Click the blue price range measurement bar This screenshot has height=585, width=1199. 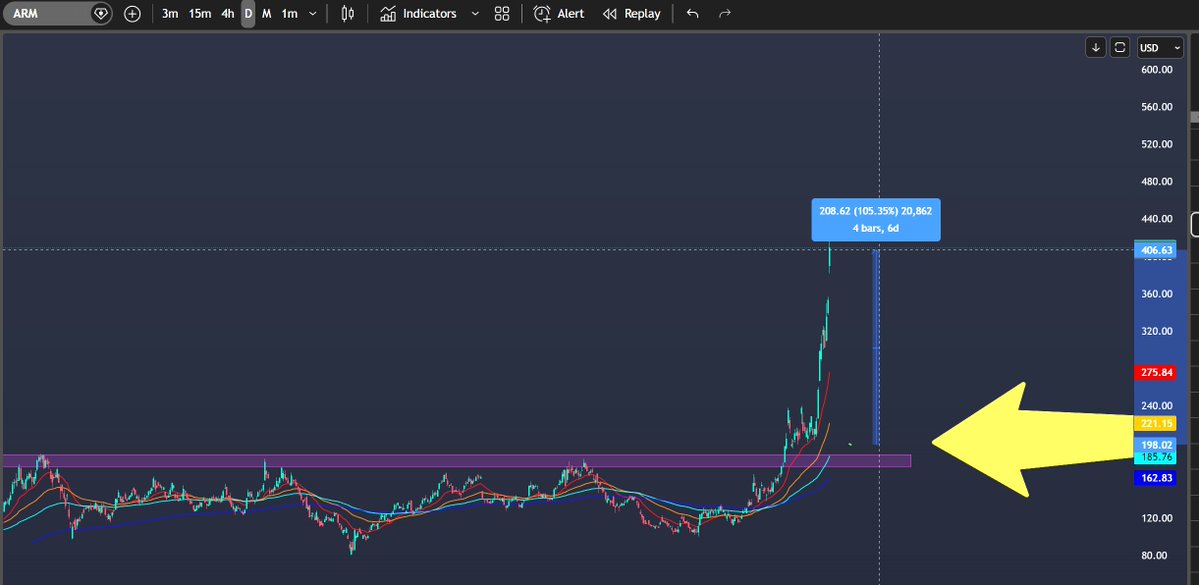pos(876,347)
